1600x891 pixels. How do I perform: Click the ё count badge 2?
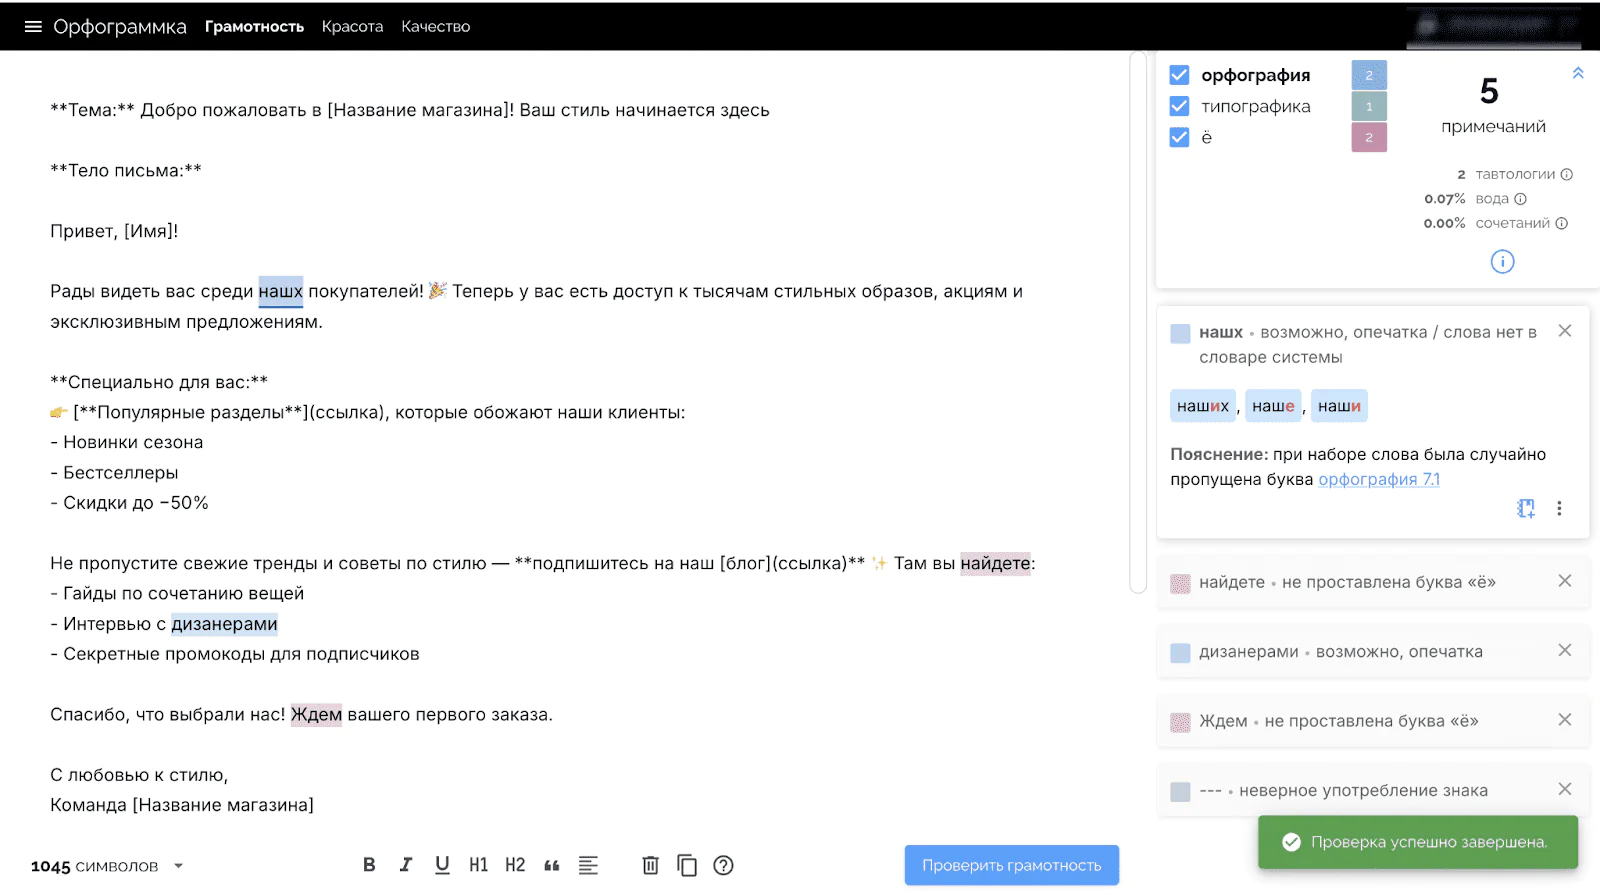click(x=1369, y=137)
